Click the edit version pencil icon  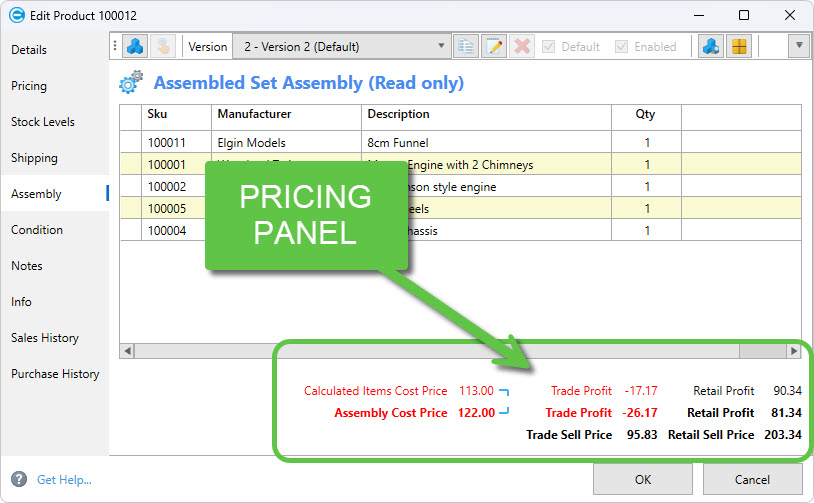click(x=494, y=47)
